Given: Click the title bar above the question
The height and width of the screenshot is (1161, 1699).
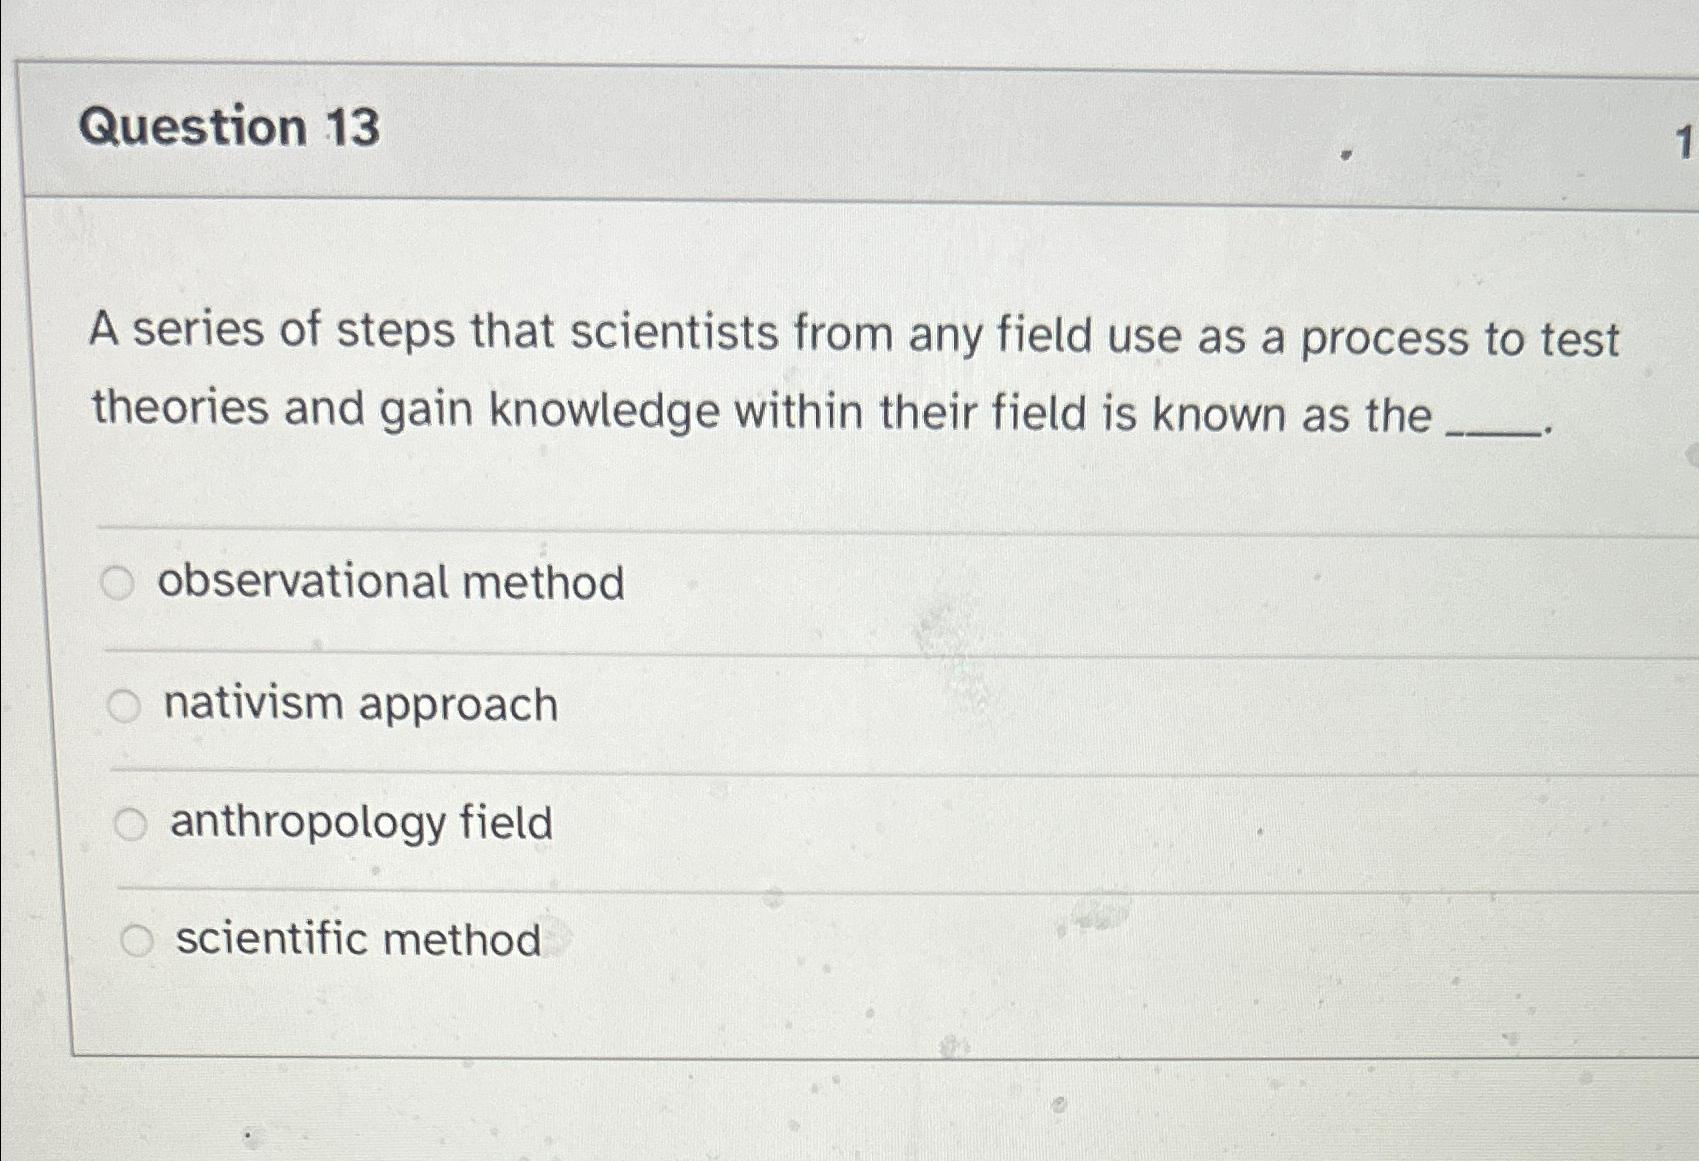Looking at the screenshot, I should click(850, 128).
